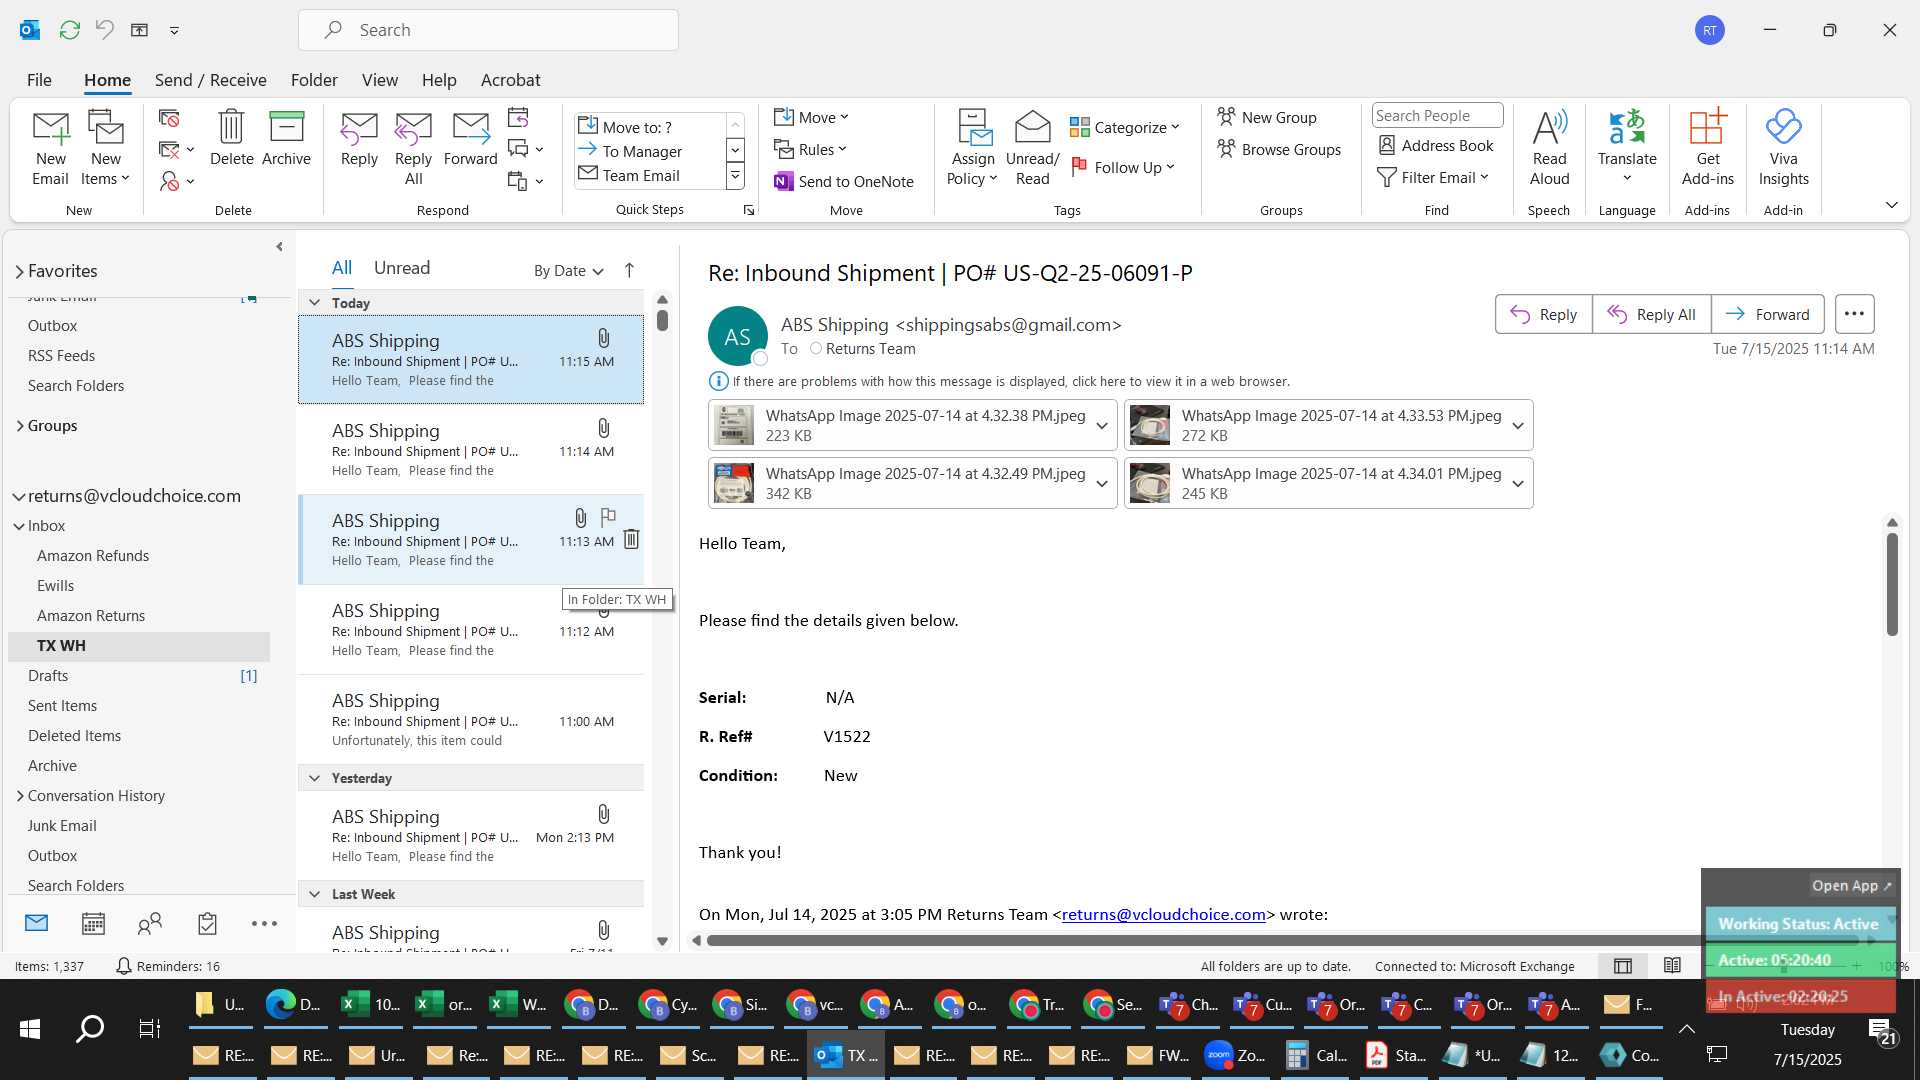Open the returns@vcloudchoice.com email link

[1164, 914]
